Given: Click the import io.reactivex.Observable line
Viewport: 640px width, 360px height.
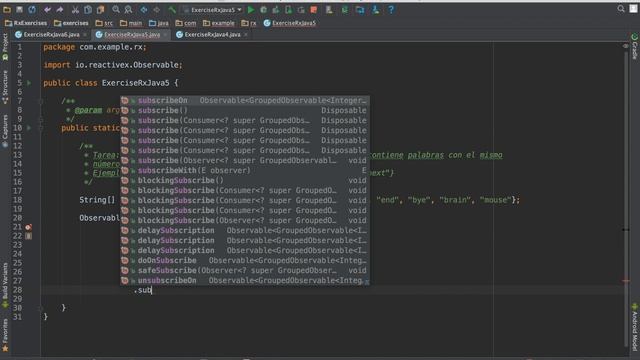Looking at the screenshot, I should point(113,65).
